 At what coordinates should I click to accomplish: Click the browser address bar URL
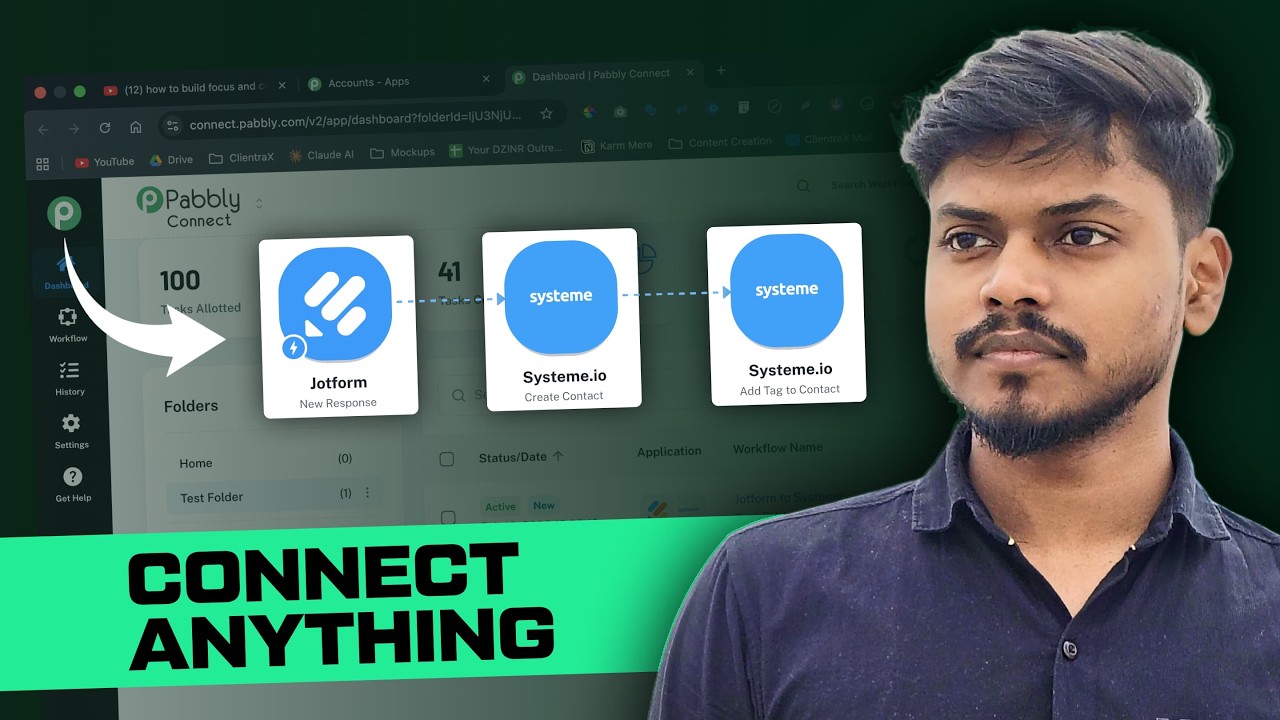point(355,118)
